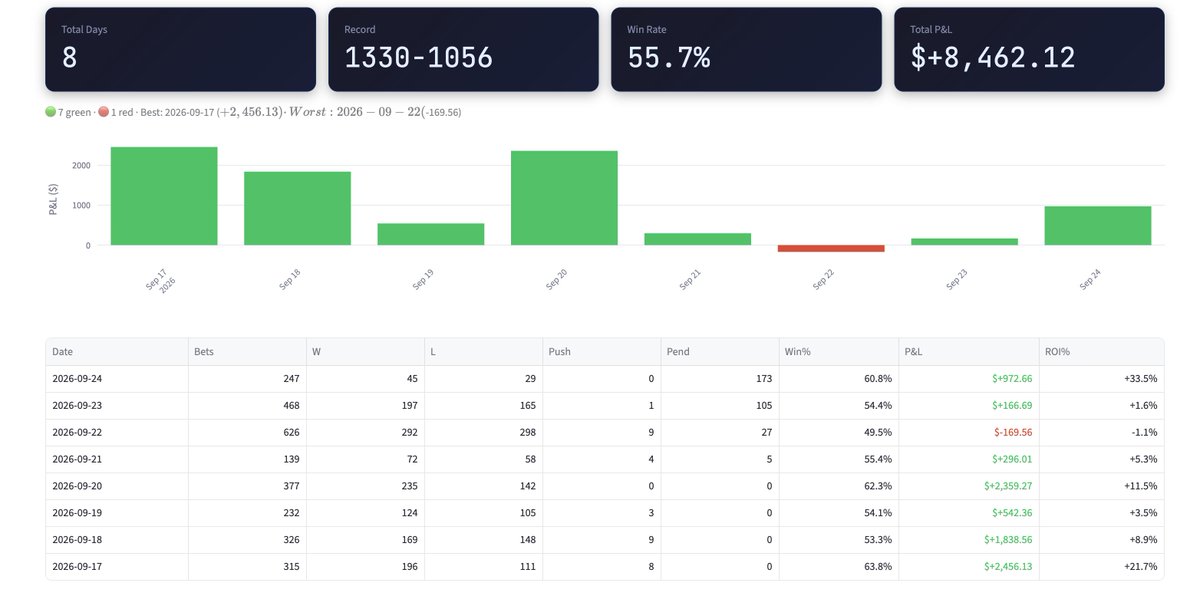Sort table by Win% column header
1200x596 pixels.
[x=838, y=352]
